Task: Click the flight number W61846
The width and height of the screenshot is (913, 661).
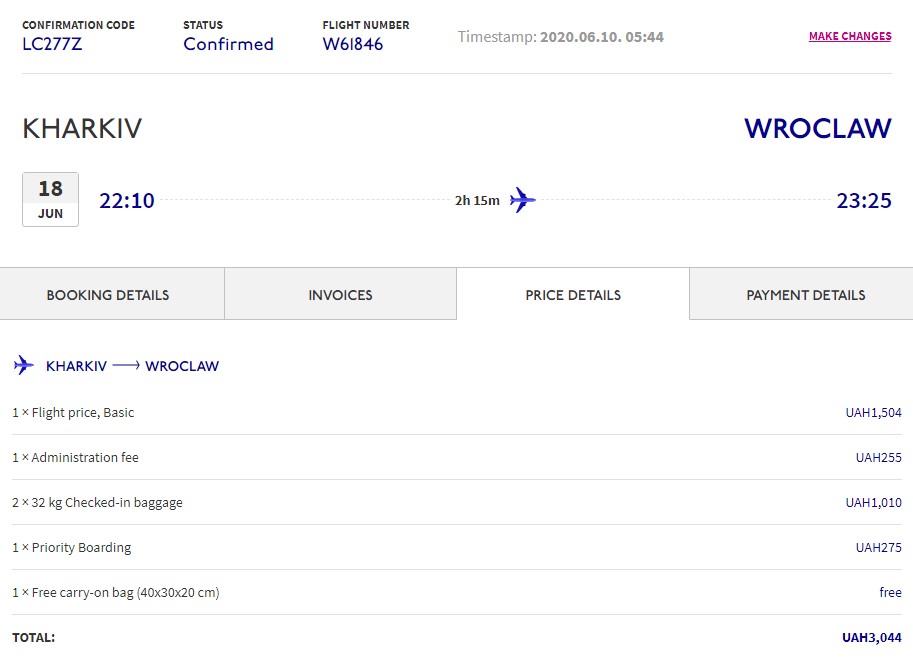Action: click(x=352, y=44)
